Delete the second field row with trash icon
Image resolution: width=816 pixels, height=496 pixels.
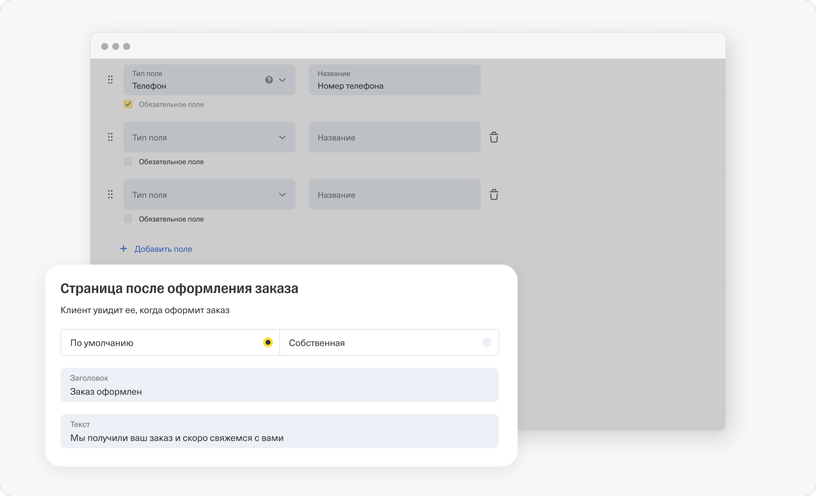[x=494, y=137]
